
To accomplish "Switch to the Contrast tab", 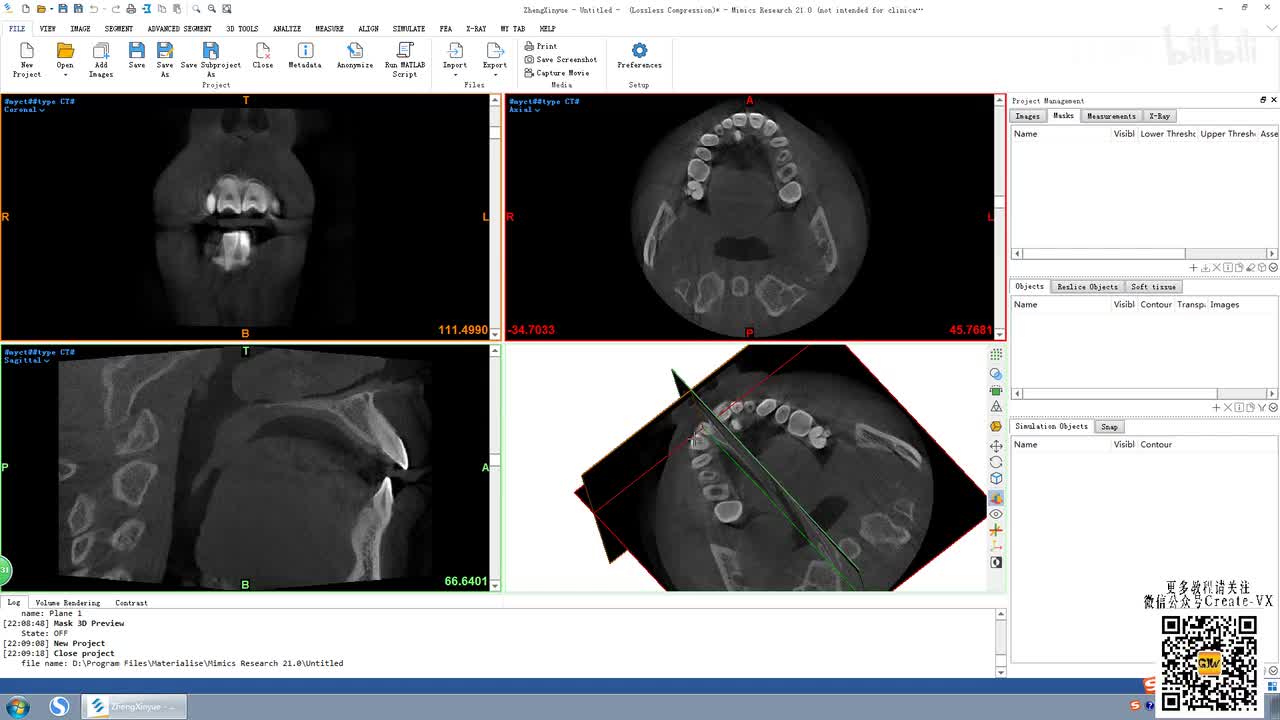I will [x=131, y=603].
